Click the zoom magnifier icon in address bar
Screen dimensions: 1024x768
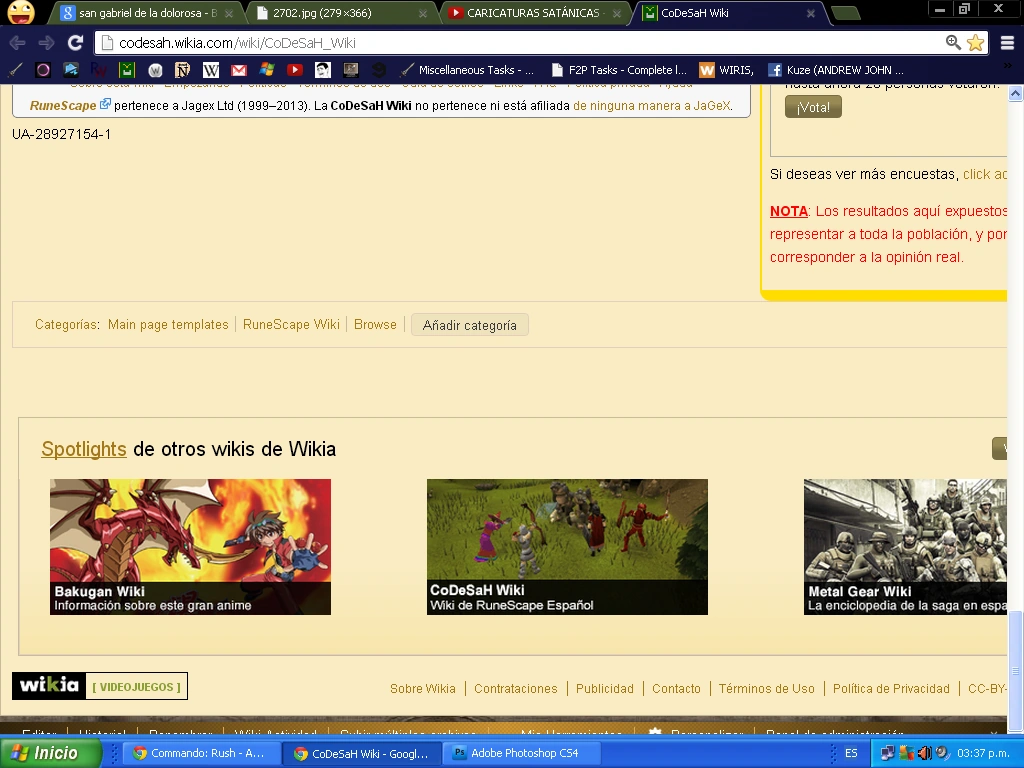[x=953, y=43]
